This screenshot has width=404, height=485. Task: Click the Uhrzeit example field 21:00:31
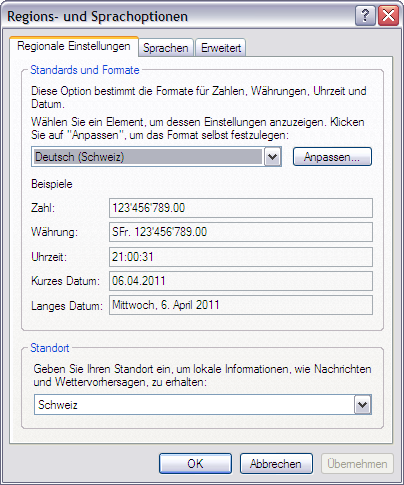click(x=241, y=257)
